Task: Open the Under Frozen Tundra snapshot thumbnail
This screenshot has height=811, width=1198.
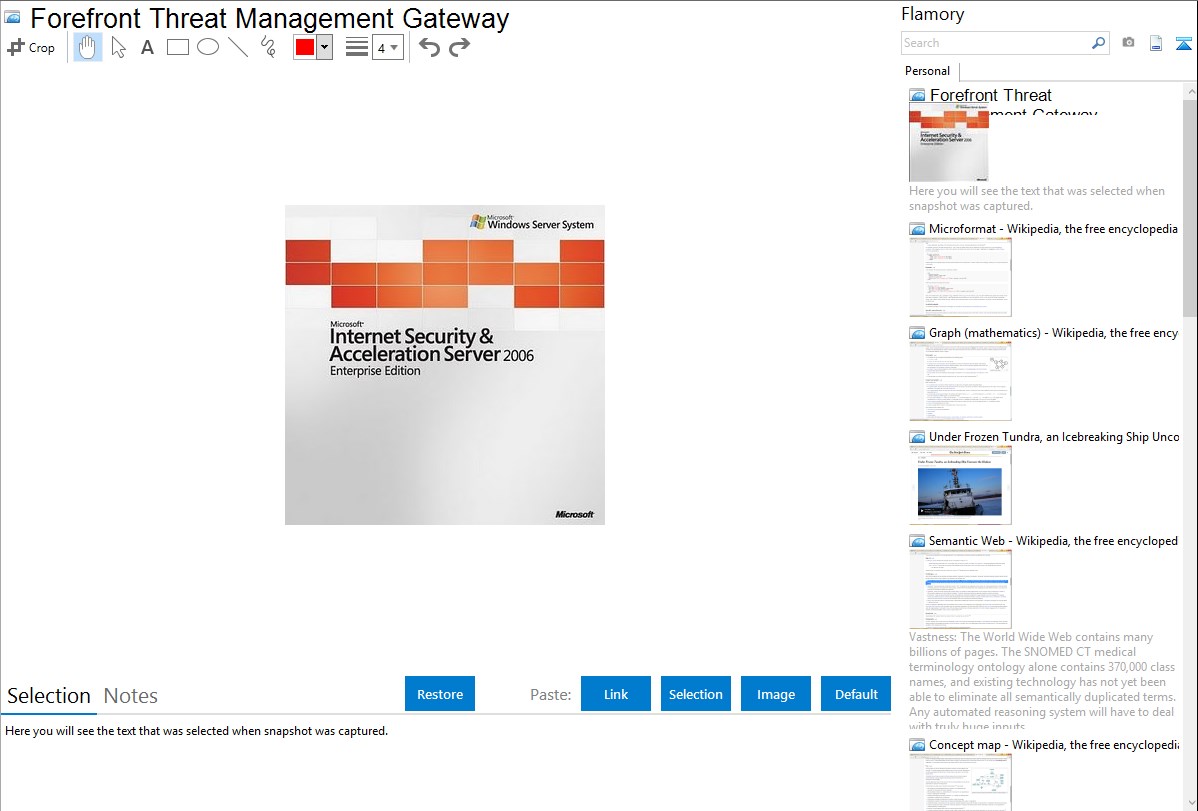Action: click(960, 485)
